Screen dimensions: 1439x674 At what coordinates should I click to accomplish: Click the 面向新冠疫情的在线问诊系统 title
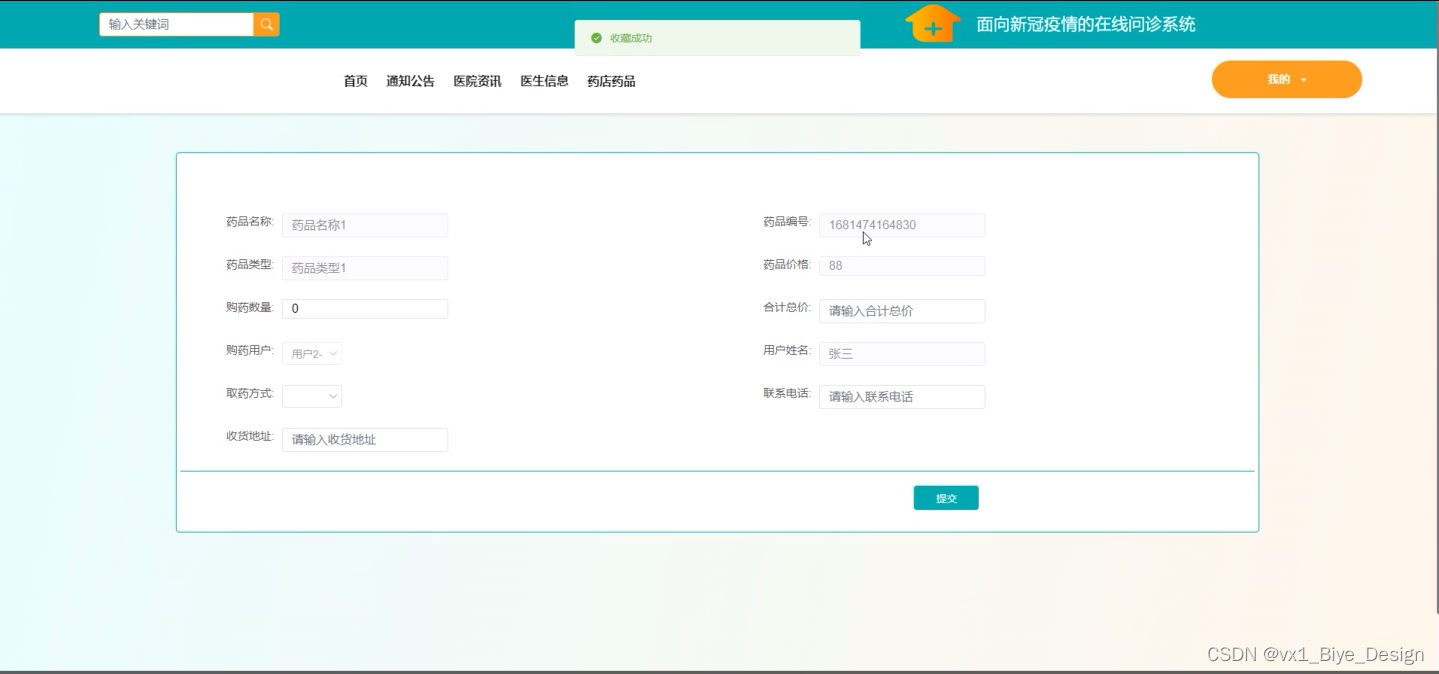point(1086,24)
